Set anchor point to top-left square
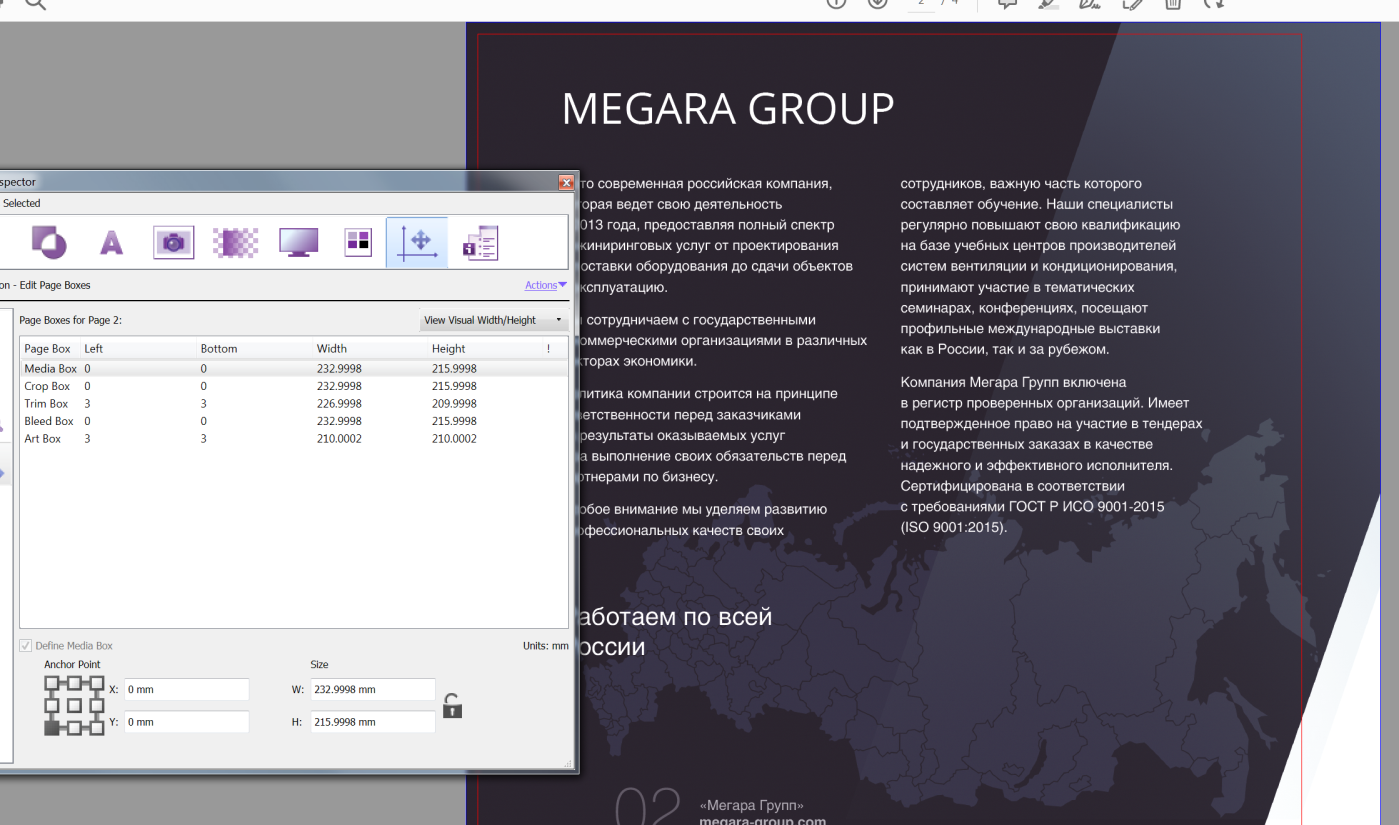Screen dimensions: 1399x825 click(x=51, y=682)
